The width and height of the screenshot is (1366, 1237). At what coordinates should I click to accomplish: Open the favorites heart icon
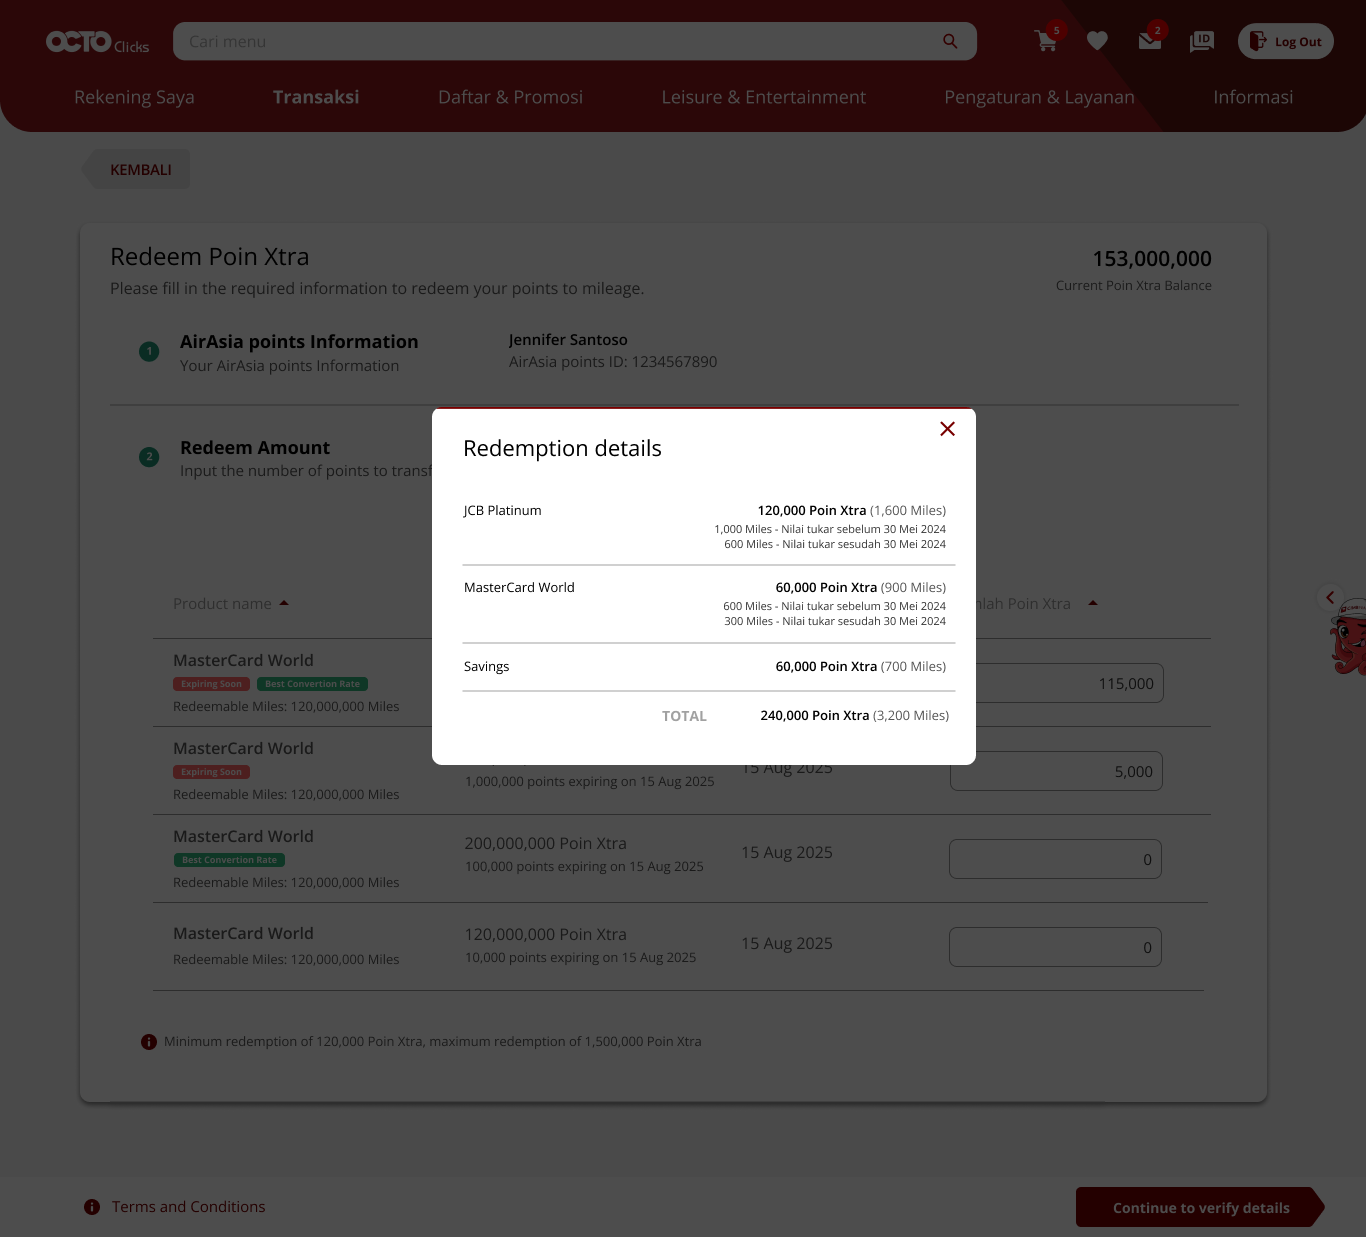1097,41
